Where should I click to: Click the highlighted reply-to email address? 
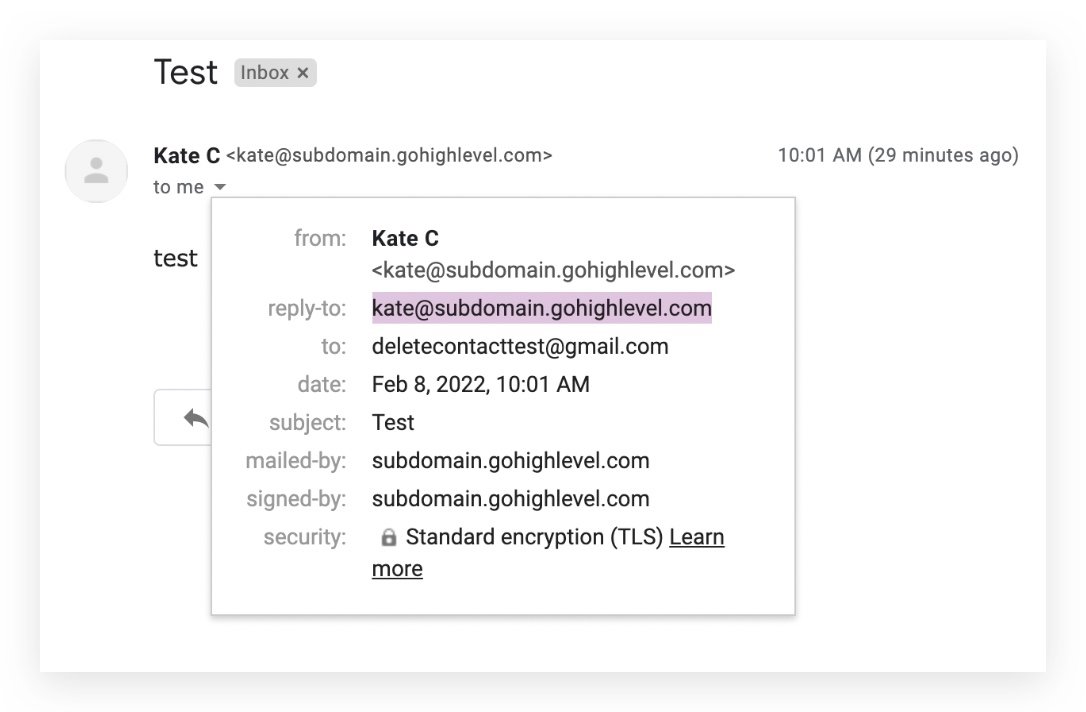coord(541,308)
